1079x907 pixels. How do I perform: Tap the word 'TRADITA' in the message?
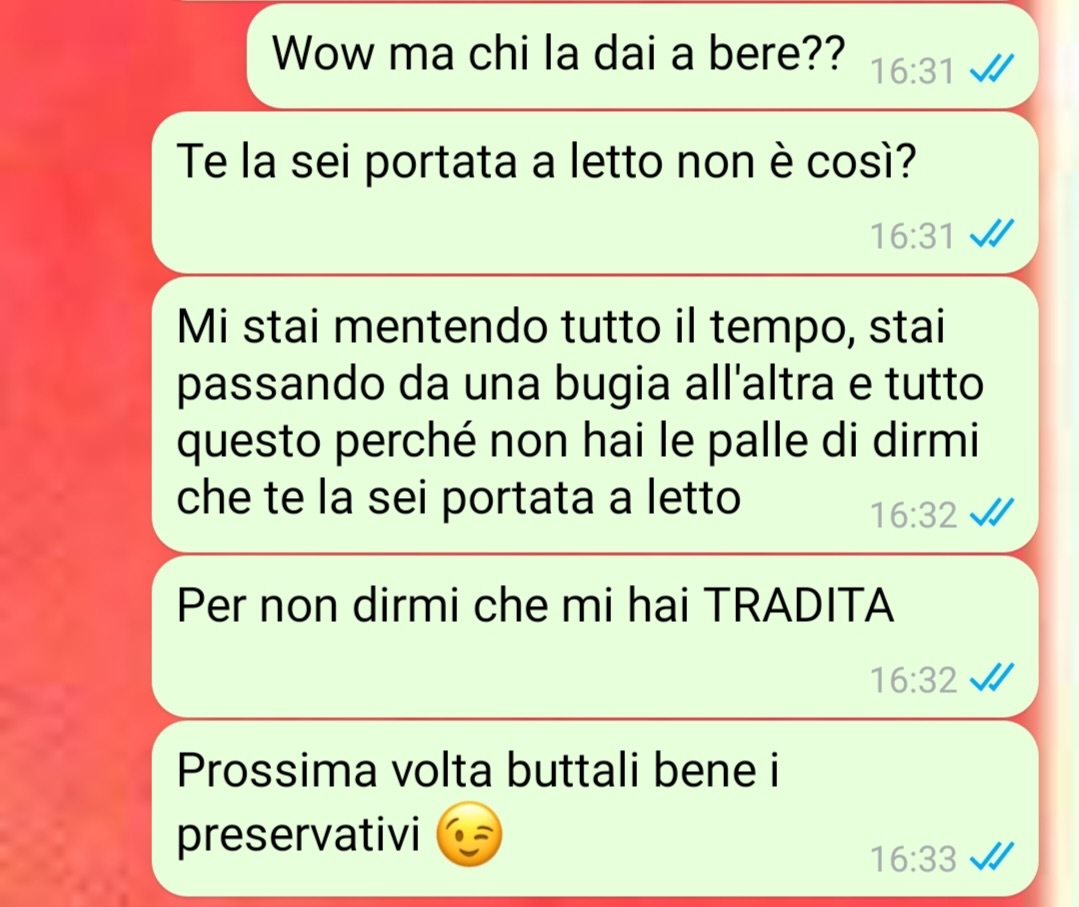click(x=800, y=606)
